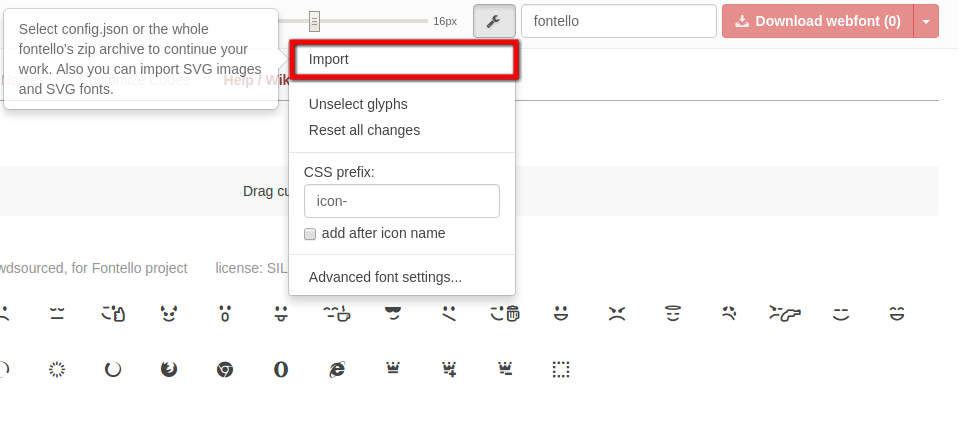This screenshot has height=421, width=966.
Task: Select the laughing closed-eyes emoticon glyph
Action: 897,314
